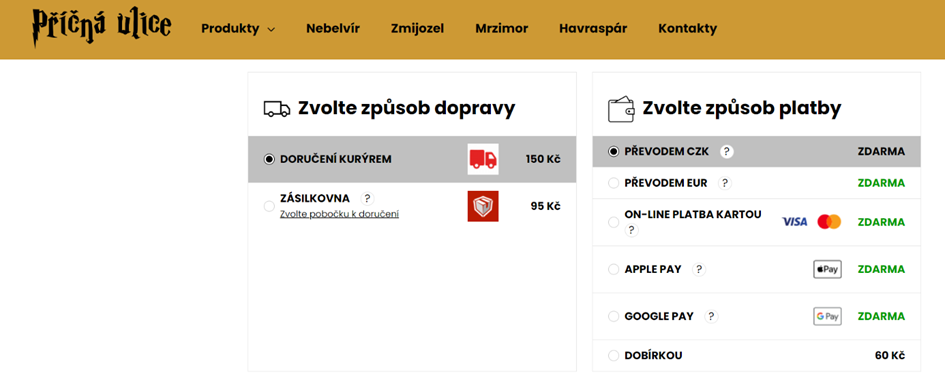This screenshot has height=383, width=945.
Task: Open Mrzimor menu item
Action: tap(501, 28)
